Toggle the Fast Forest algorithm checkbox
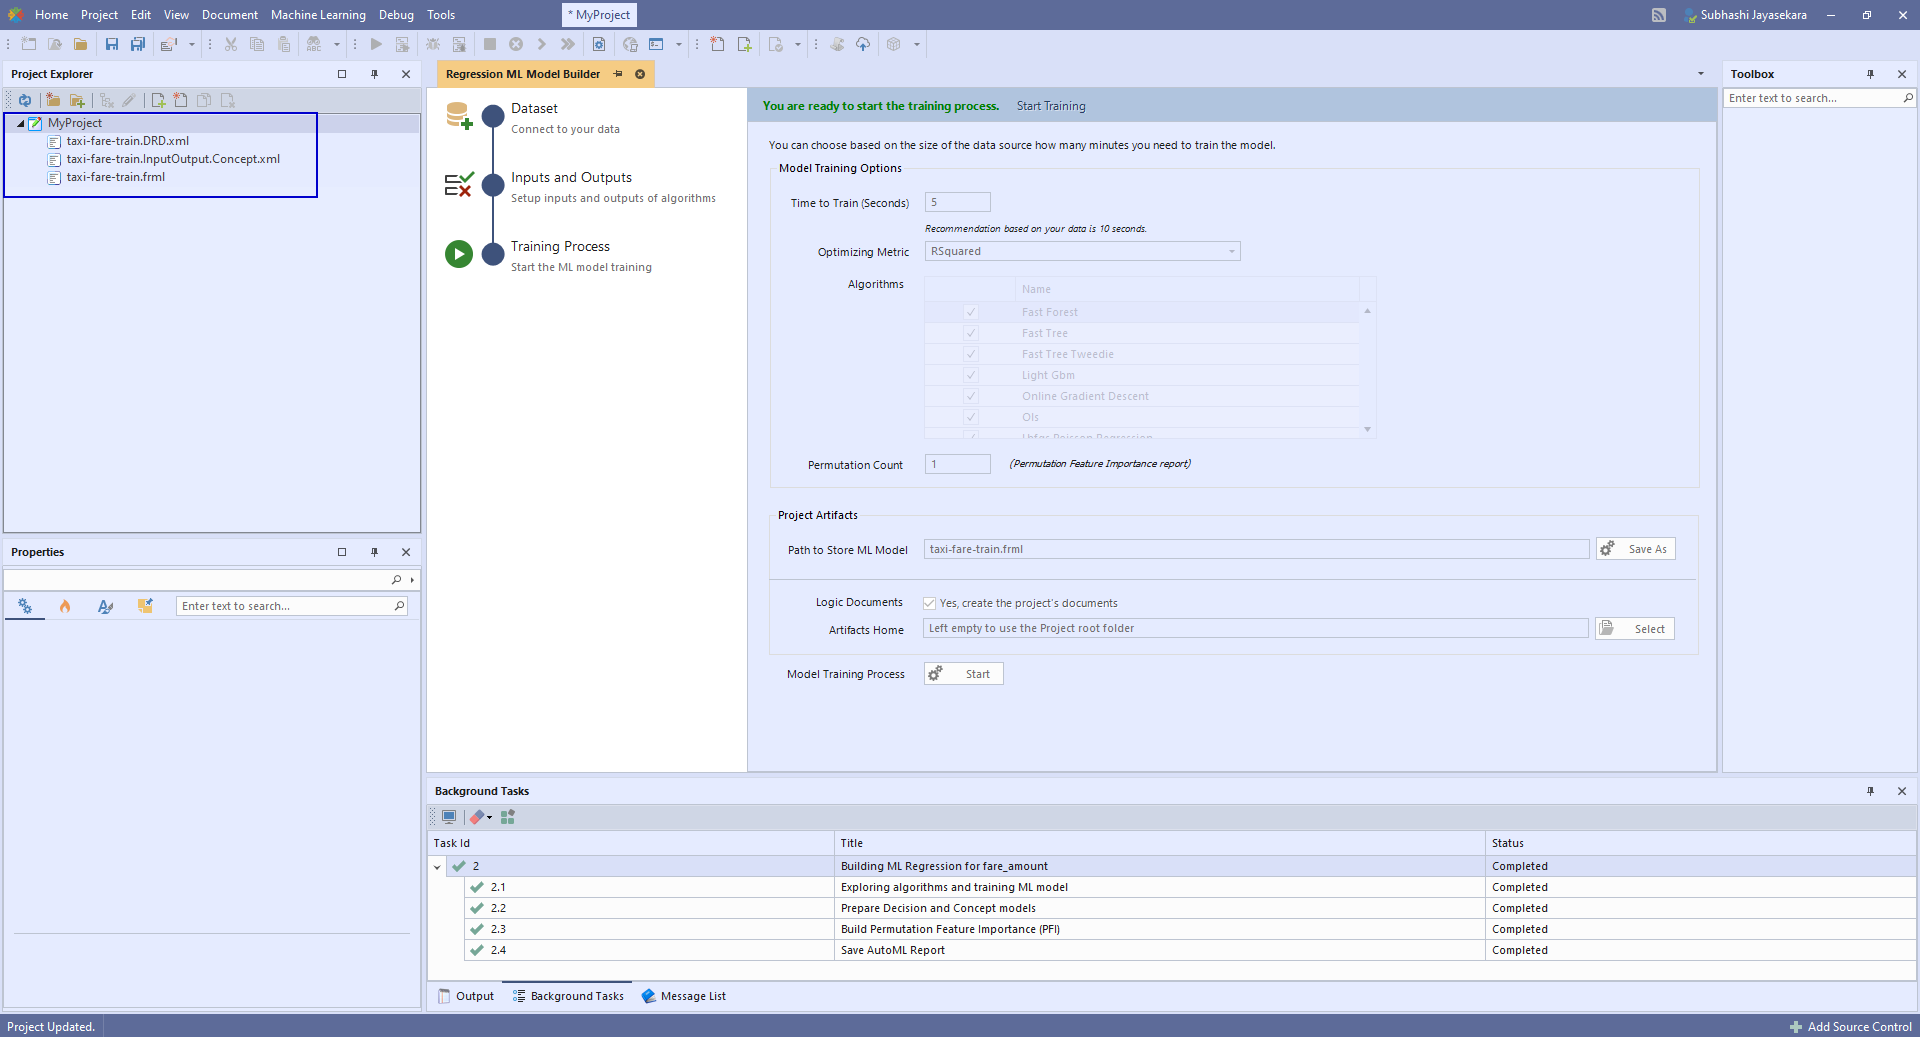Screen dimensions: 1920x1037 [970, 312]
